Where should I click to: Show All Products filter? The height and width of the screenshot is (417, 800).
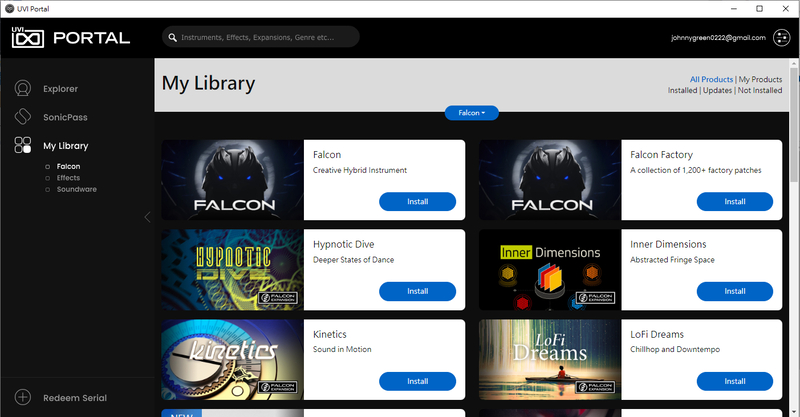coord(711,79)
